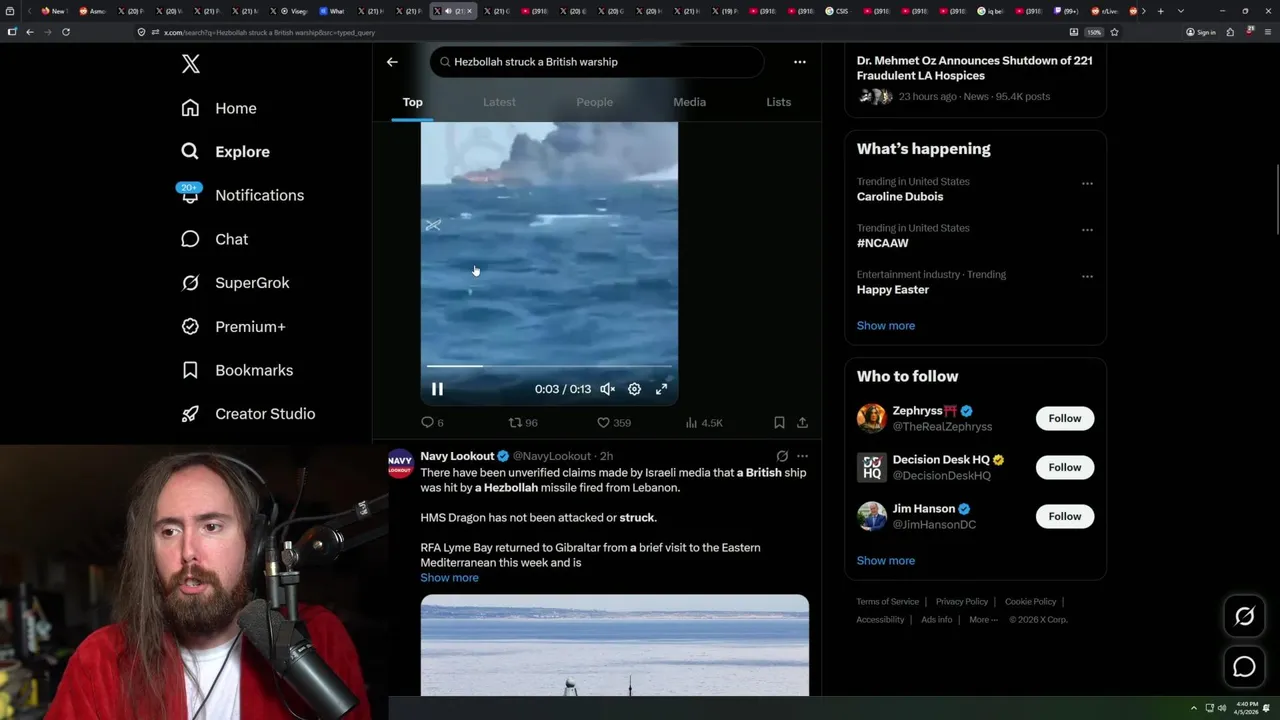Click the back arrow beside the search box

pyautogui.click(x=392, y=62)
